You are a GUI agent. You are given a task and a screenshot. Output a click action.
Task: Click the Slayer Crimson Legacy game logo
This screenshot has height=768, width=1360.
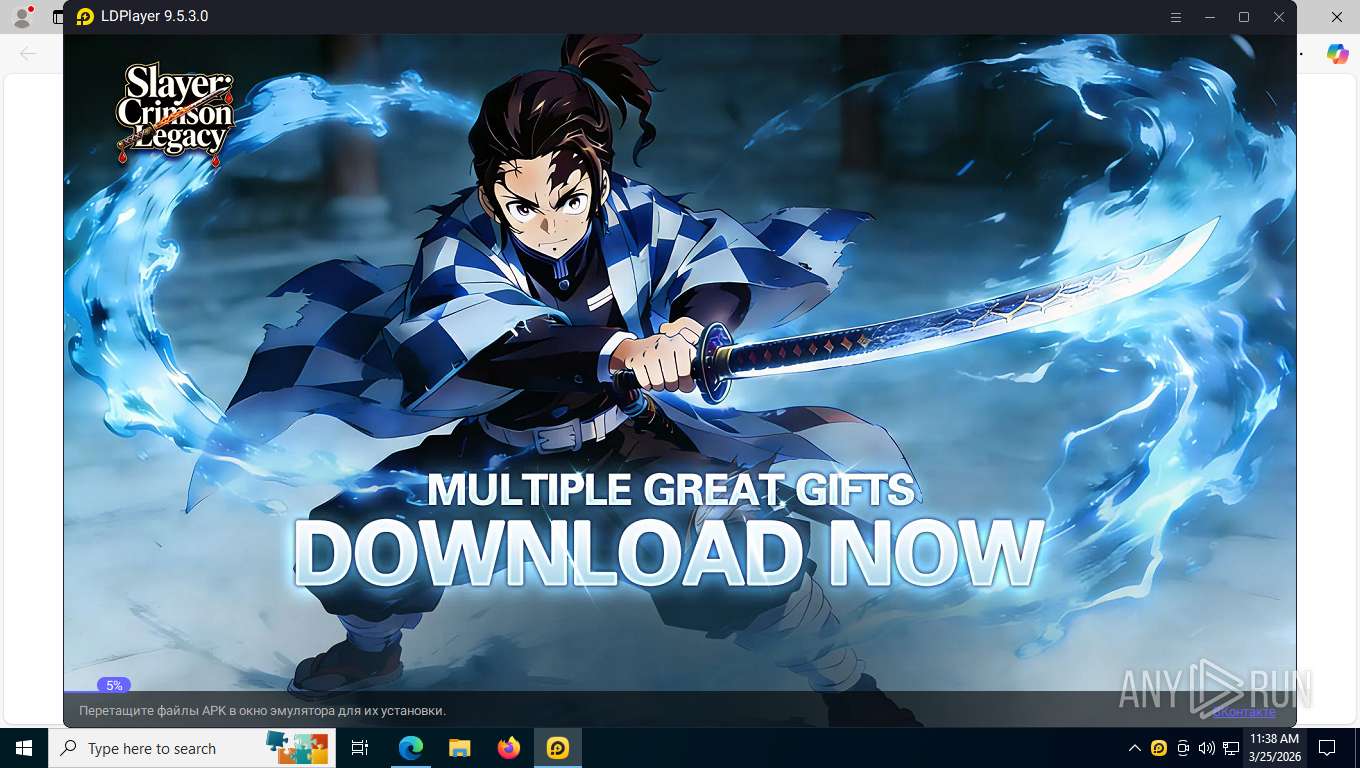[x=176, y=113]
